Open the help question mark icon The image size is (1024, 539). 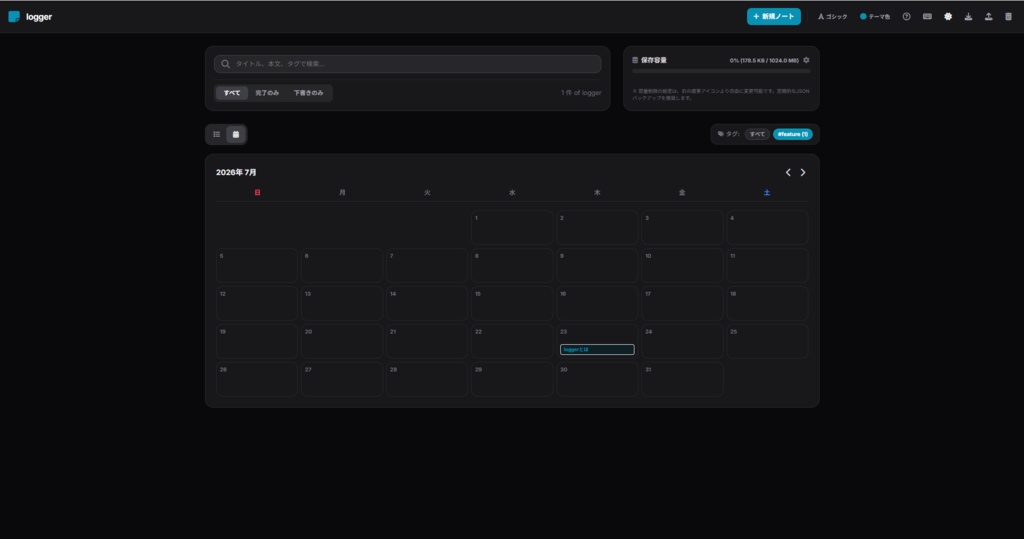tap(906, 17)
